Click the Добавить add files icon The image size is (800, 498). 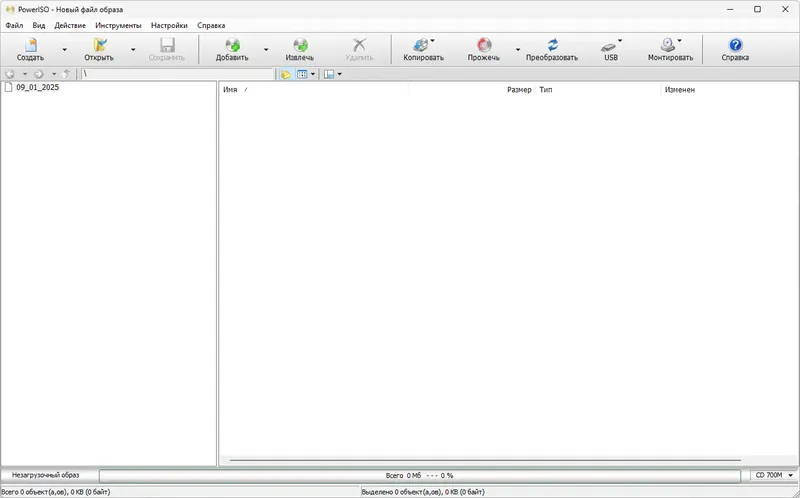(x=232, y=45)
